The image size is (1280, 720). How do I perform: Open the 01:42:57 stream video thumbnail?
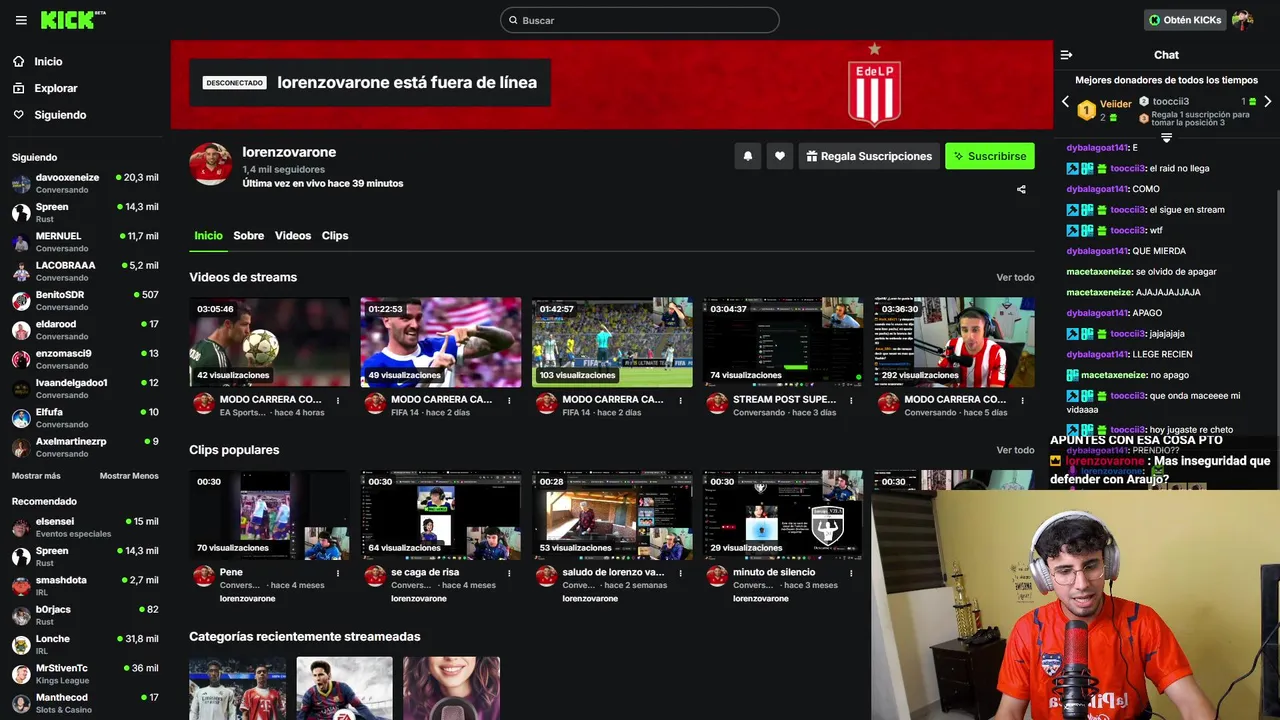pyautogui.click(x=612, y=342)
